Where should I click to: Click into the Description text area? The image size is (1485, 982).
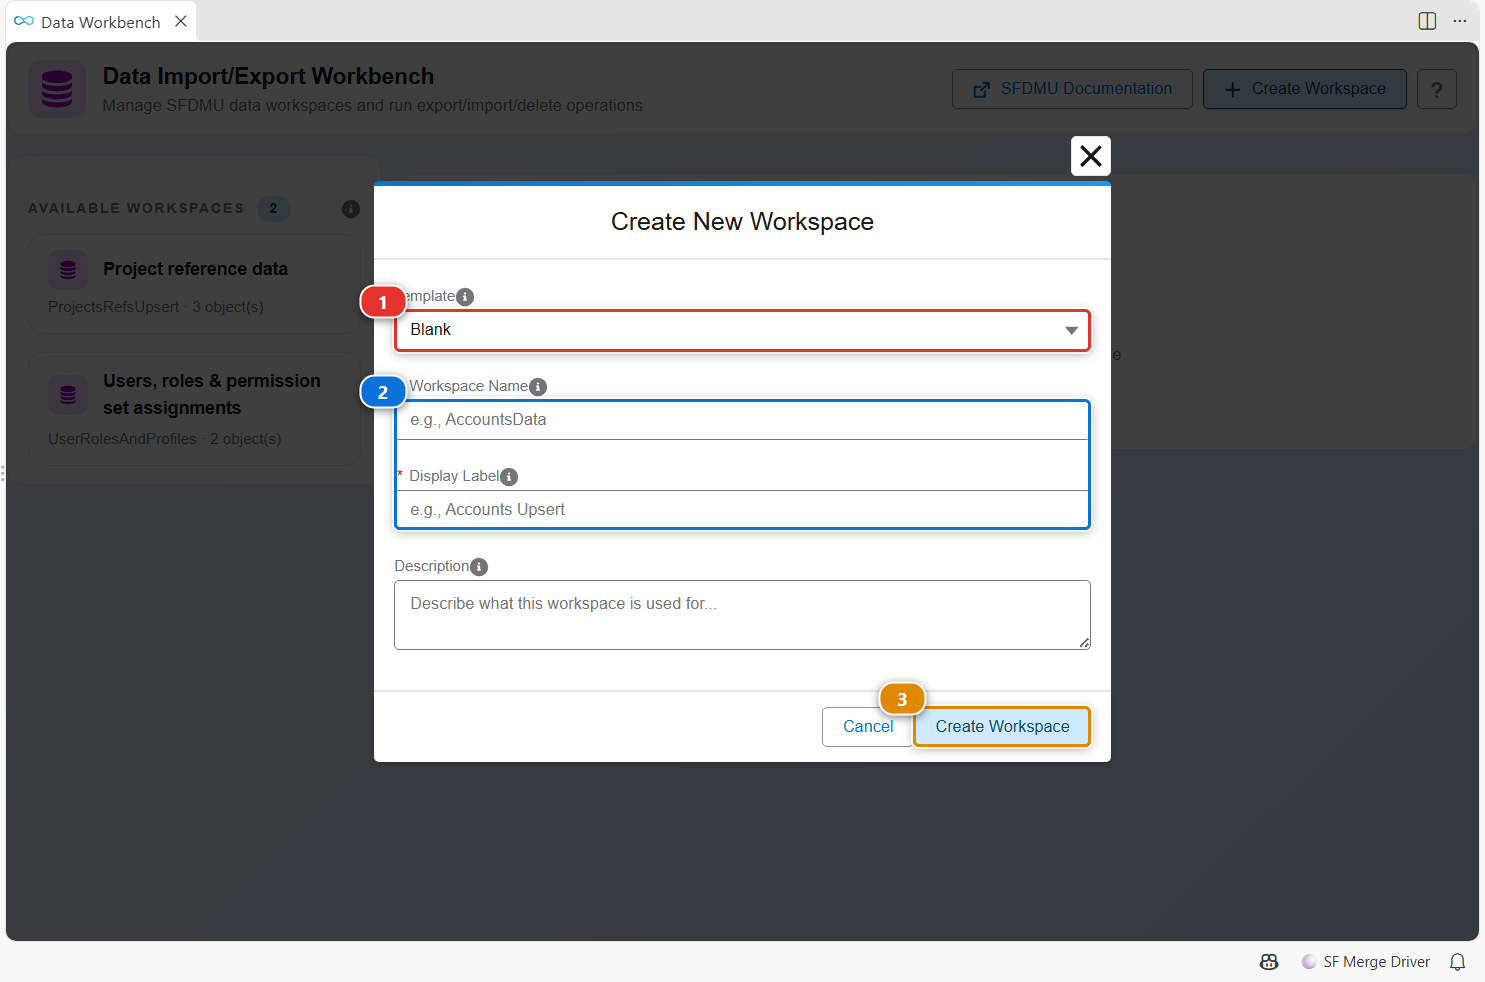click(x=742, y=615)
